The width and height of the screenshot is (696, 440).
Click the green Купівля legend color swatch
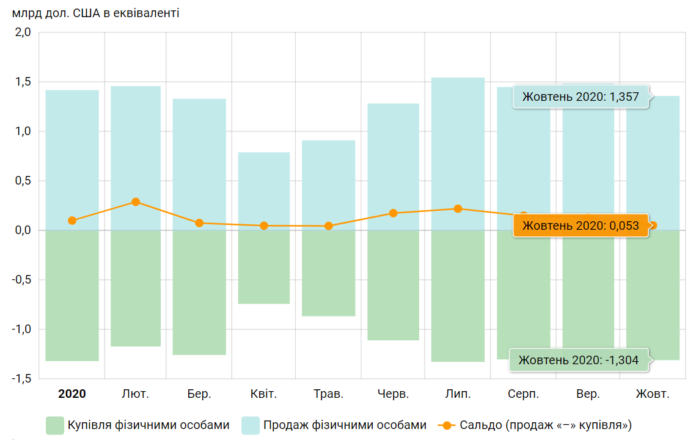pyautogui.click(x=54, y=425)
